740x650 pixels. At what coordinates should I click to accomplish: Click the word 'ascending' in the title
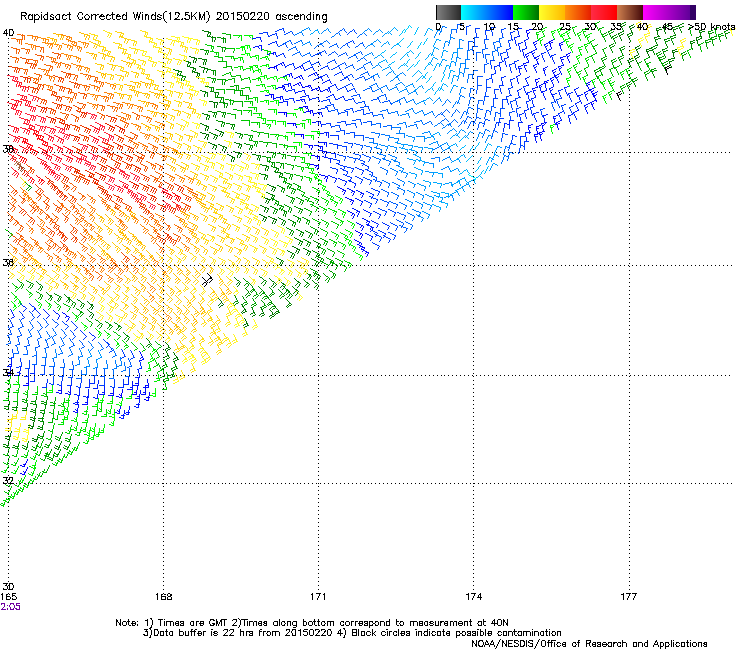(x=302, y=17)
